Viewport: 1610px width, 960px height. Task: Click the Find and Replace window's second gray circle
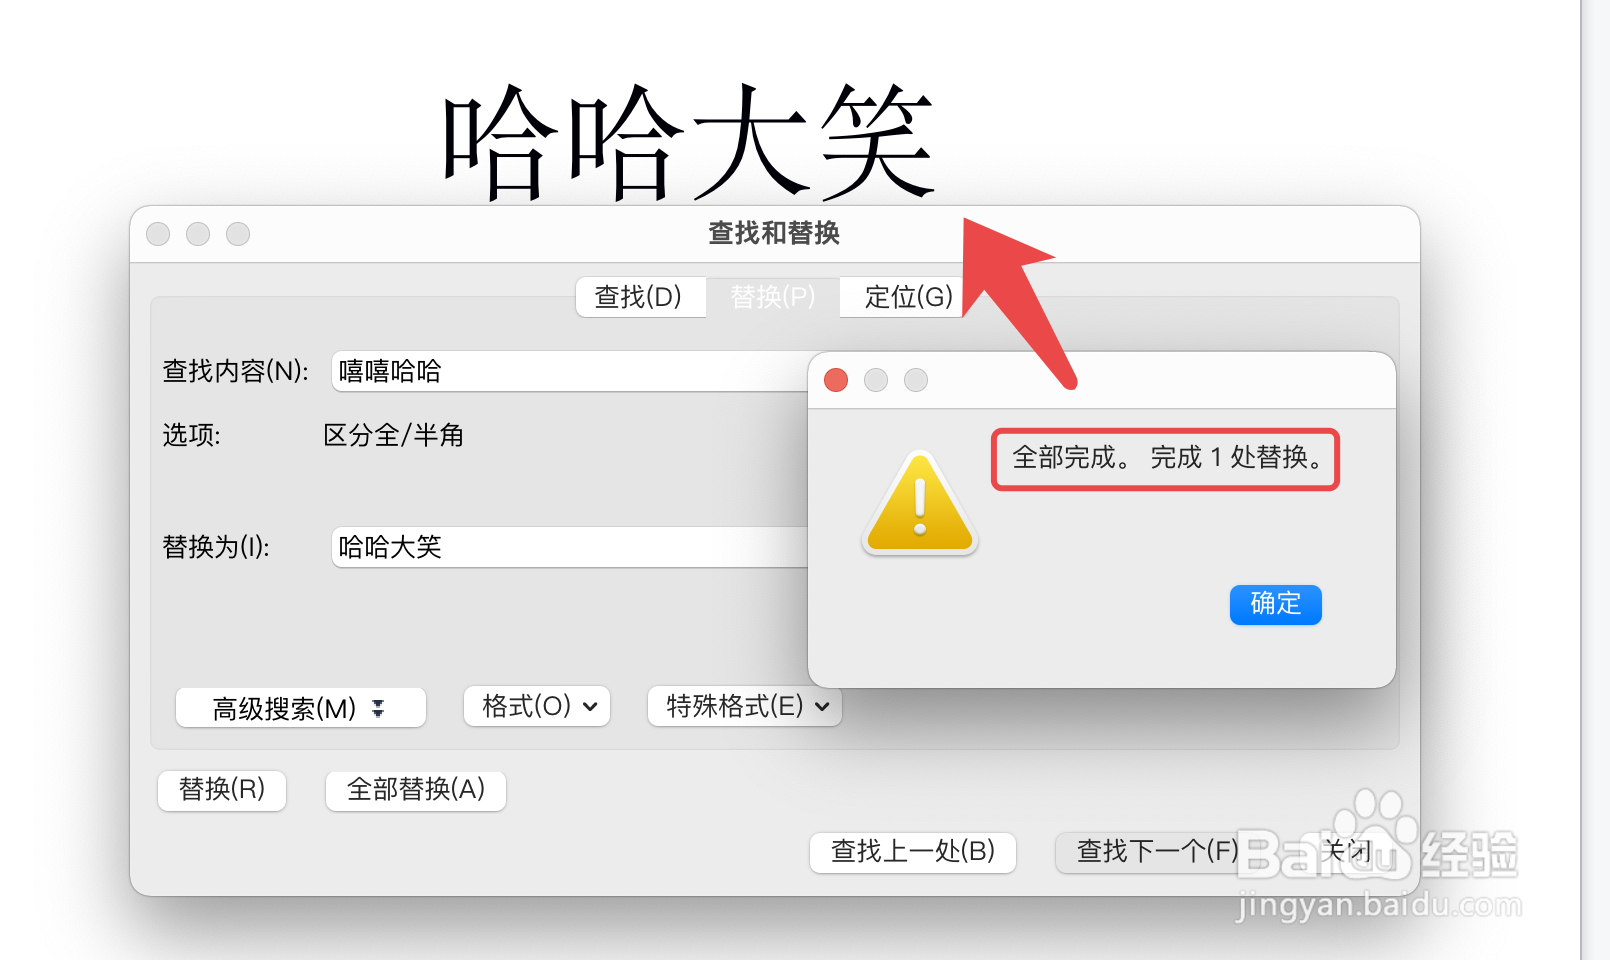pyautogui.click(x=198, y=234)
